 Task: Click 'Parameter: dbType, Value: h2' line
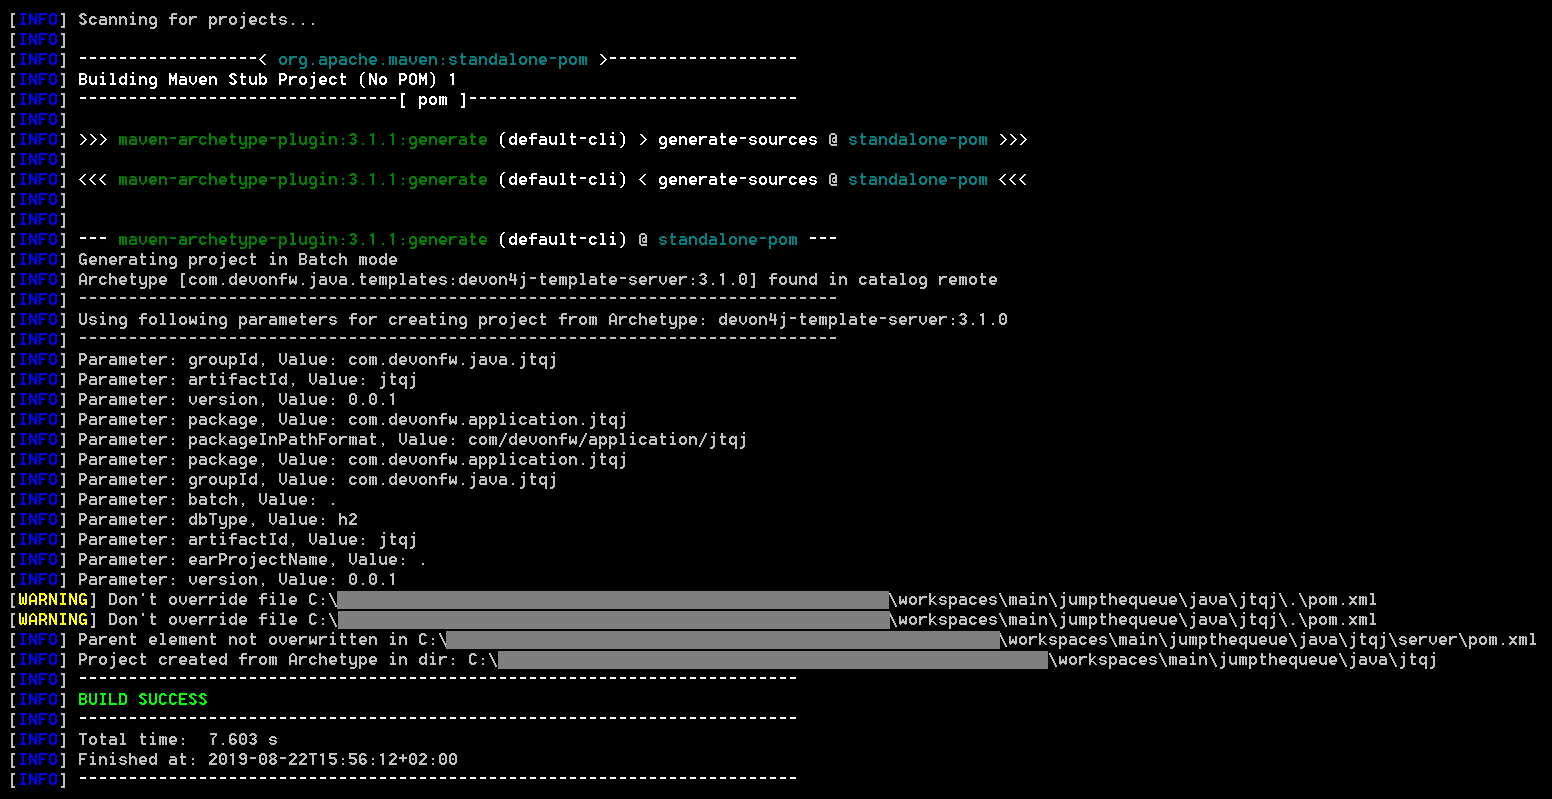218,520
